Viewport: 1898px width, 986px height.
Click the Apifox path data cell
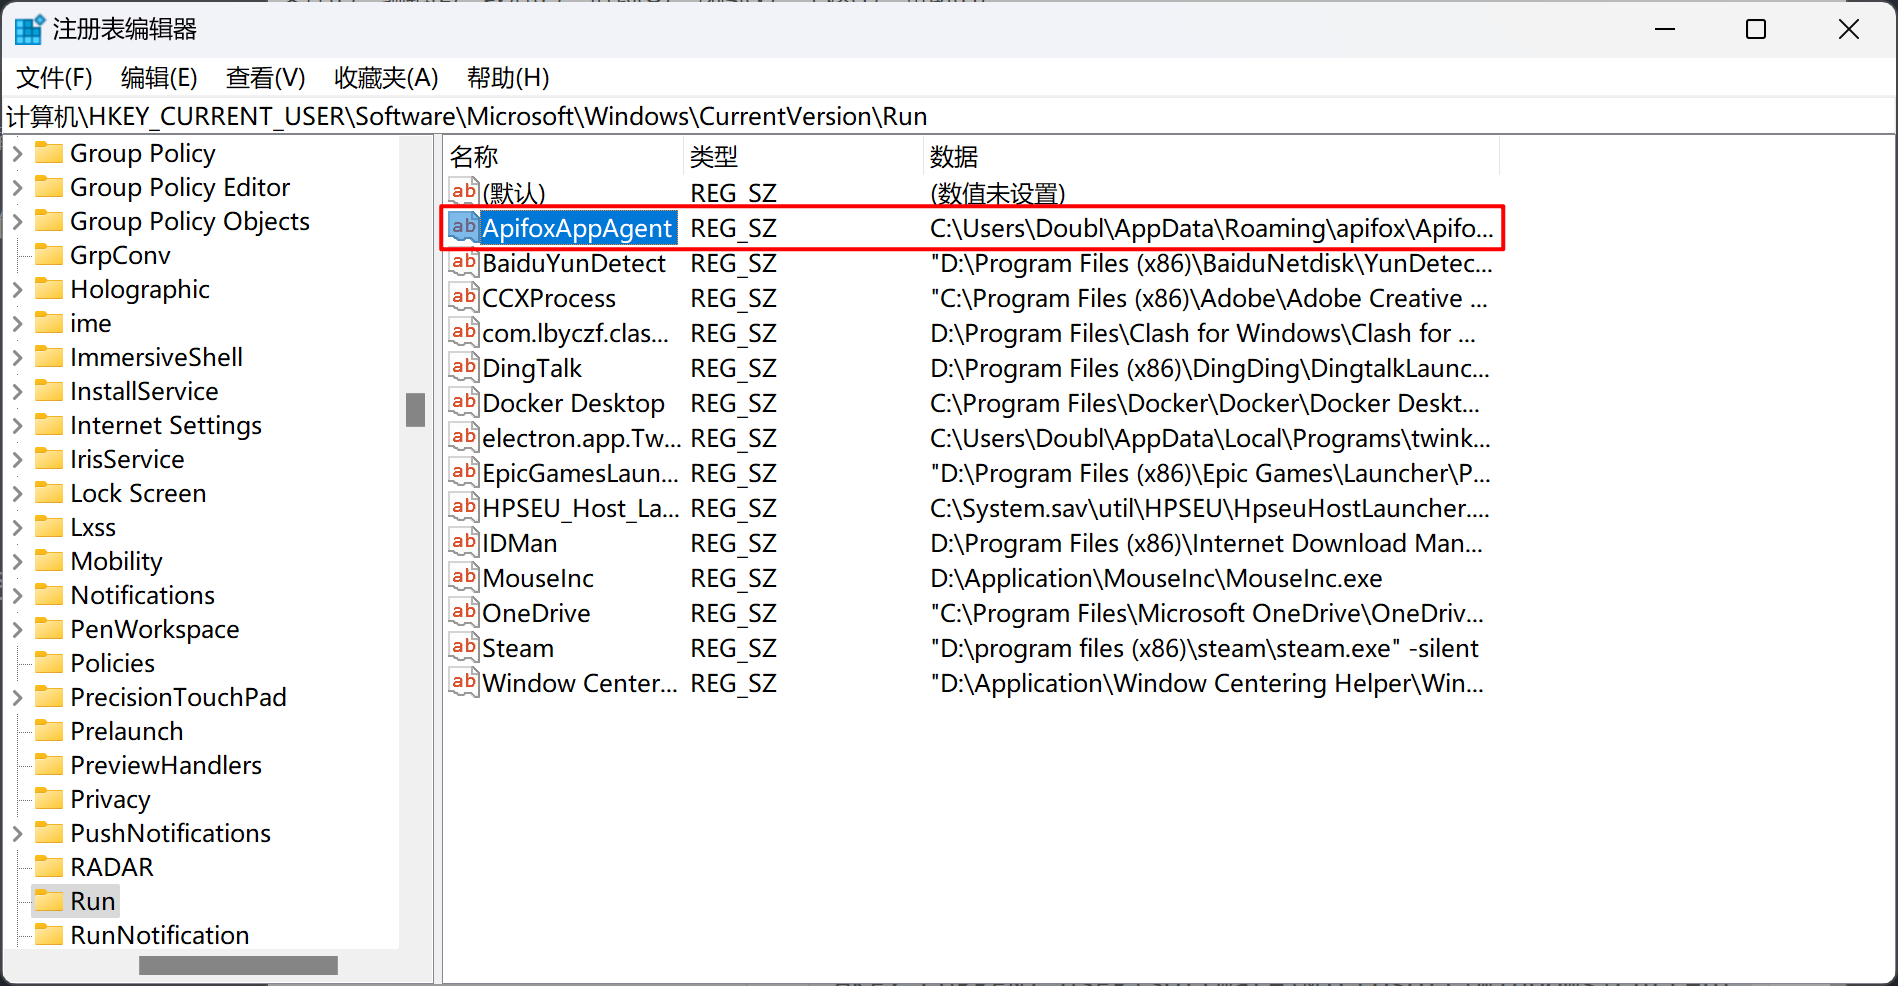(x=1211, y=228)
